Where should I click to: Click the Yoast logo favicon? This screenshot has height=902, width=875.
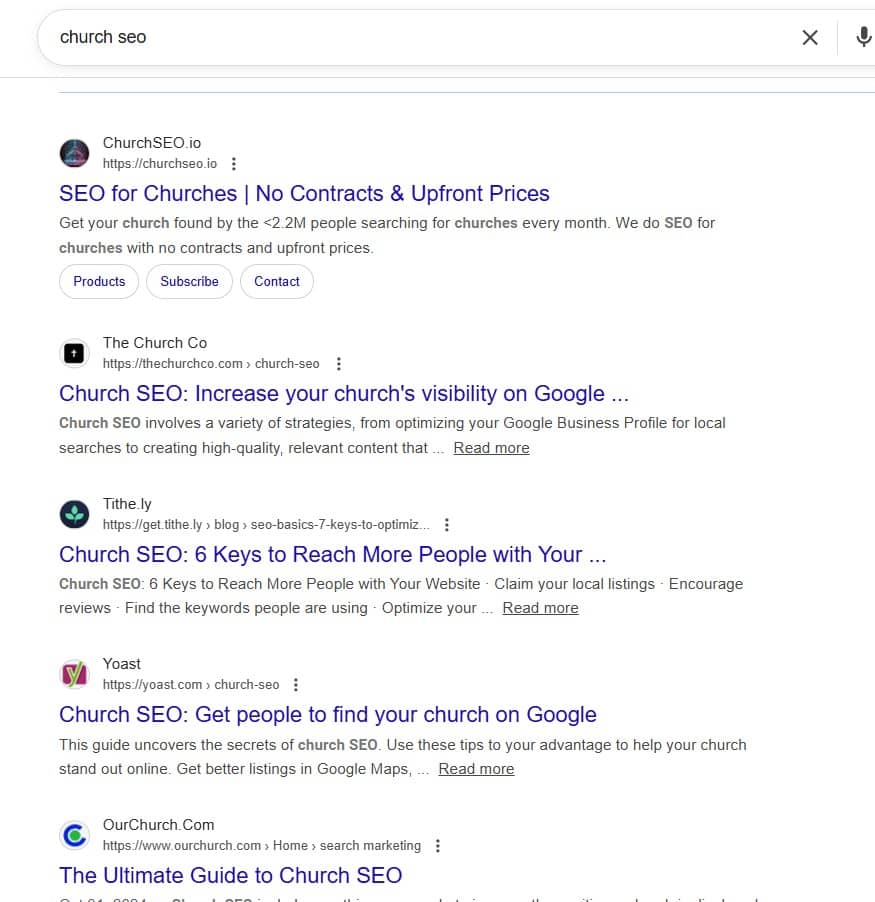pos(74,674)
